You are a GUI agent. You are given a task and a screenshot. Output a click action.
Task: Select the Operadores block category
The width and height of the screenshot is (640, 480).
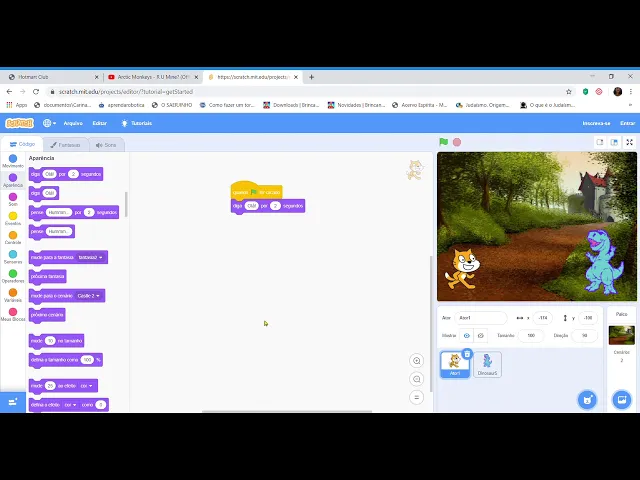point(13,276)
